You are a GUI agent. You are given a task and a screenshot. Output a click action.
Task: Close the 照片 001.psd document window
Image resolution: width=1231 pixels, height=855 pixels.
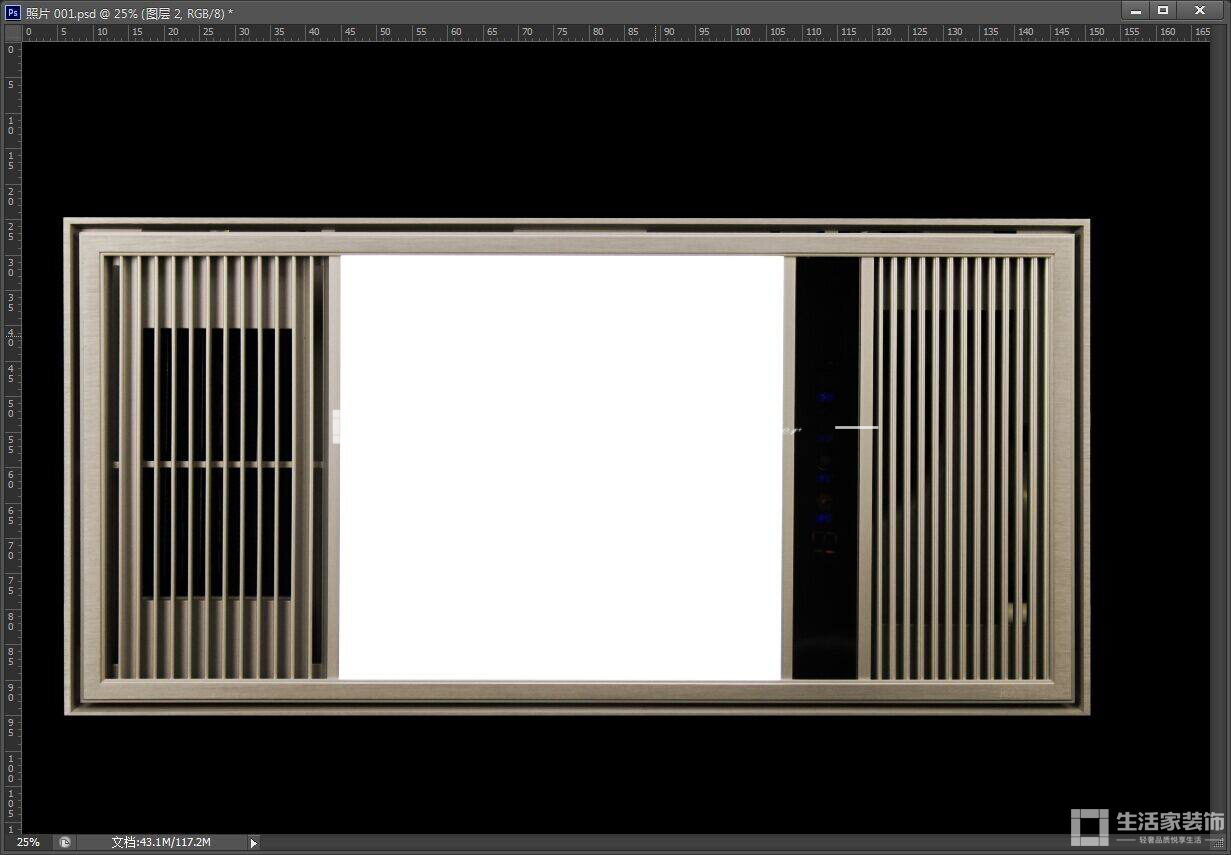(1201, 11)
